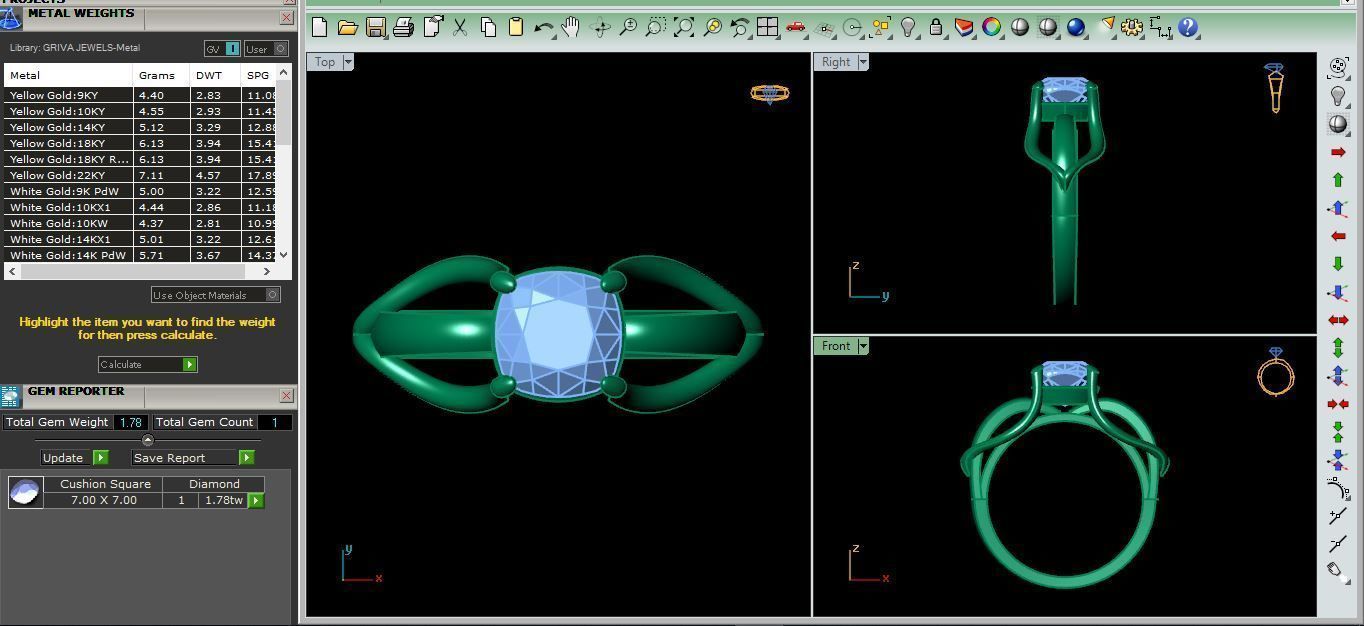Open options with the gear icon
The image size is (1364, 626).
(x=1132, y=28)
